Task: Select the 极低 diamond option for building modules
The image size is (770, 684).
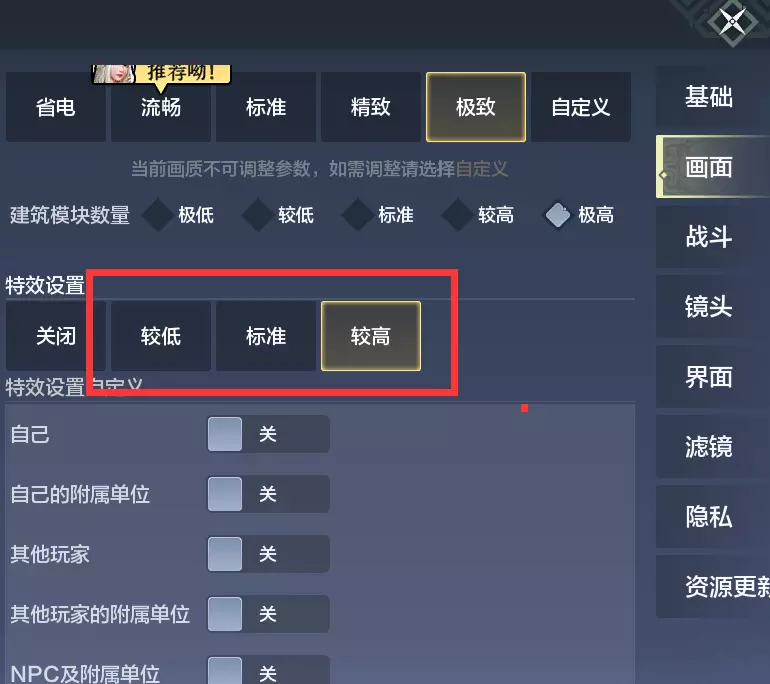Action: [158, 215]
